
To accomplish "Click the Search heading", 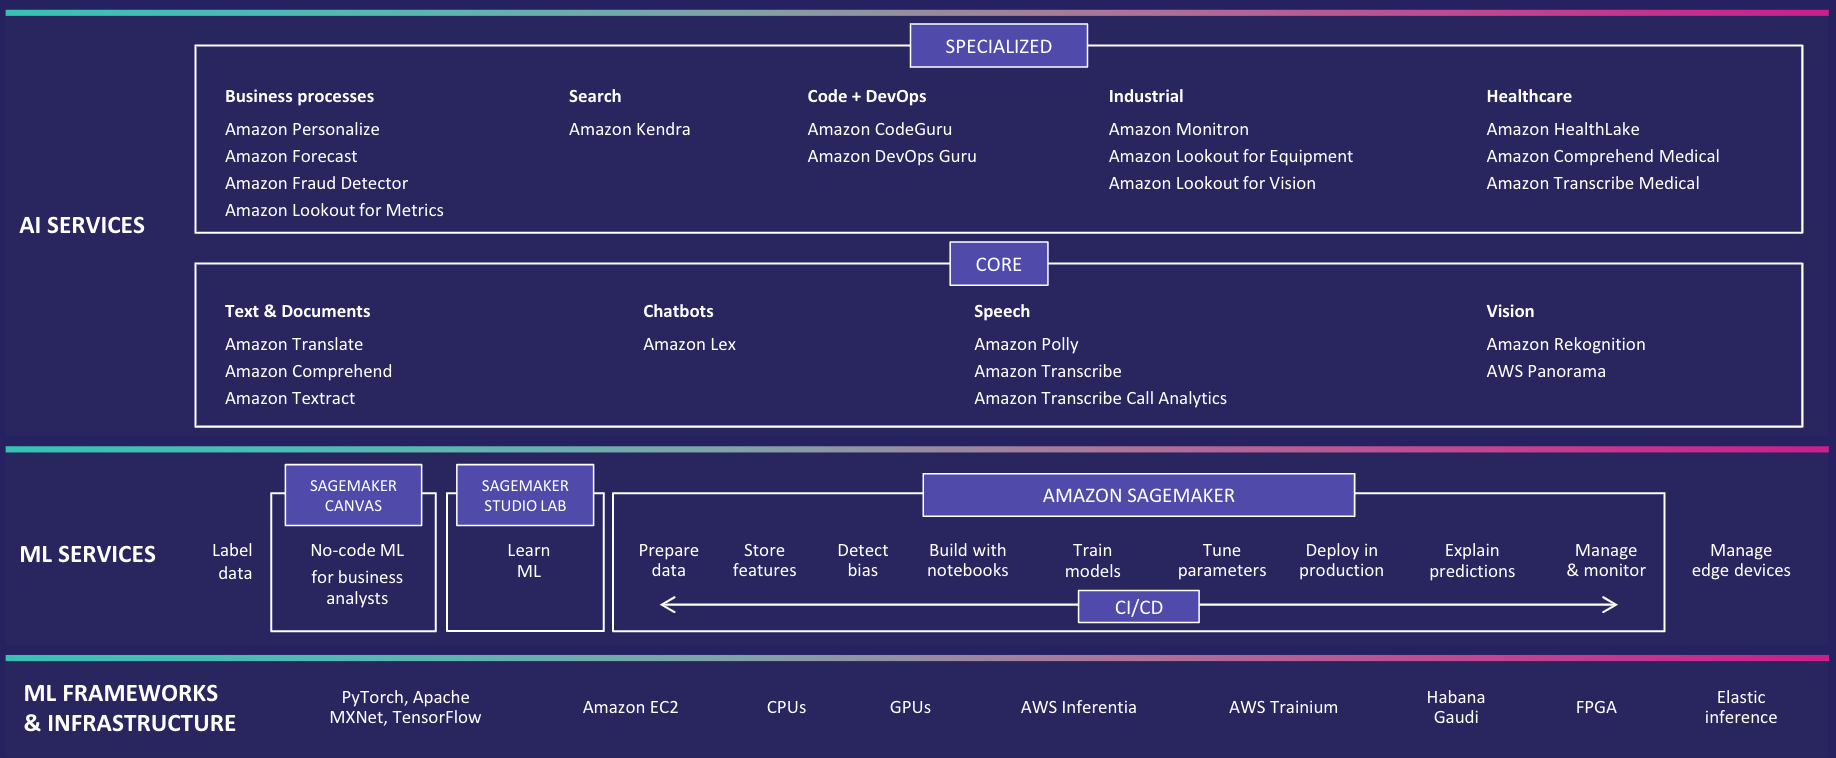I will tap(595, 96).
